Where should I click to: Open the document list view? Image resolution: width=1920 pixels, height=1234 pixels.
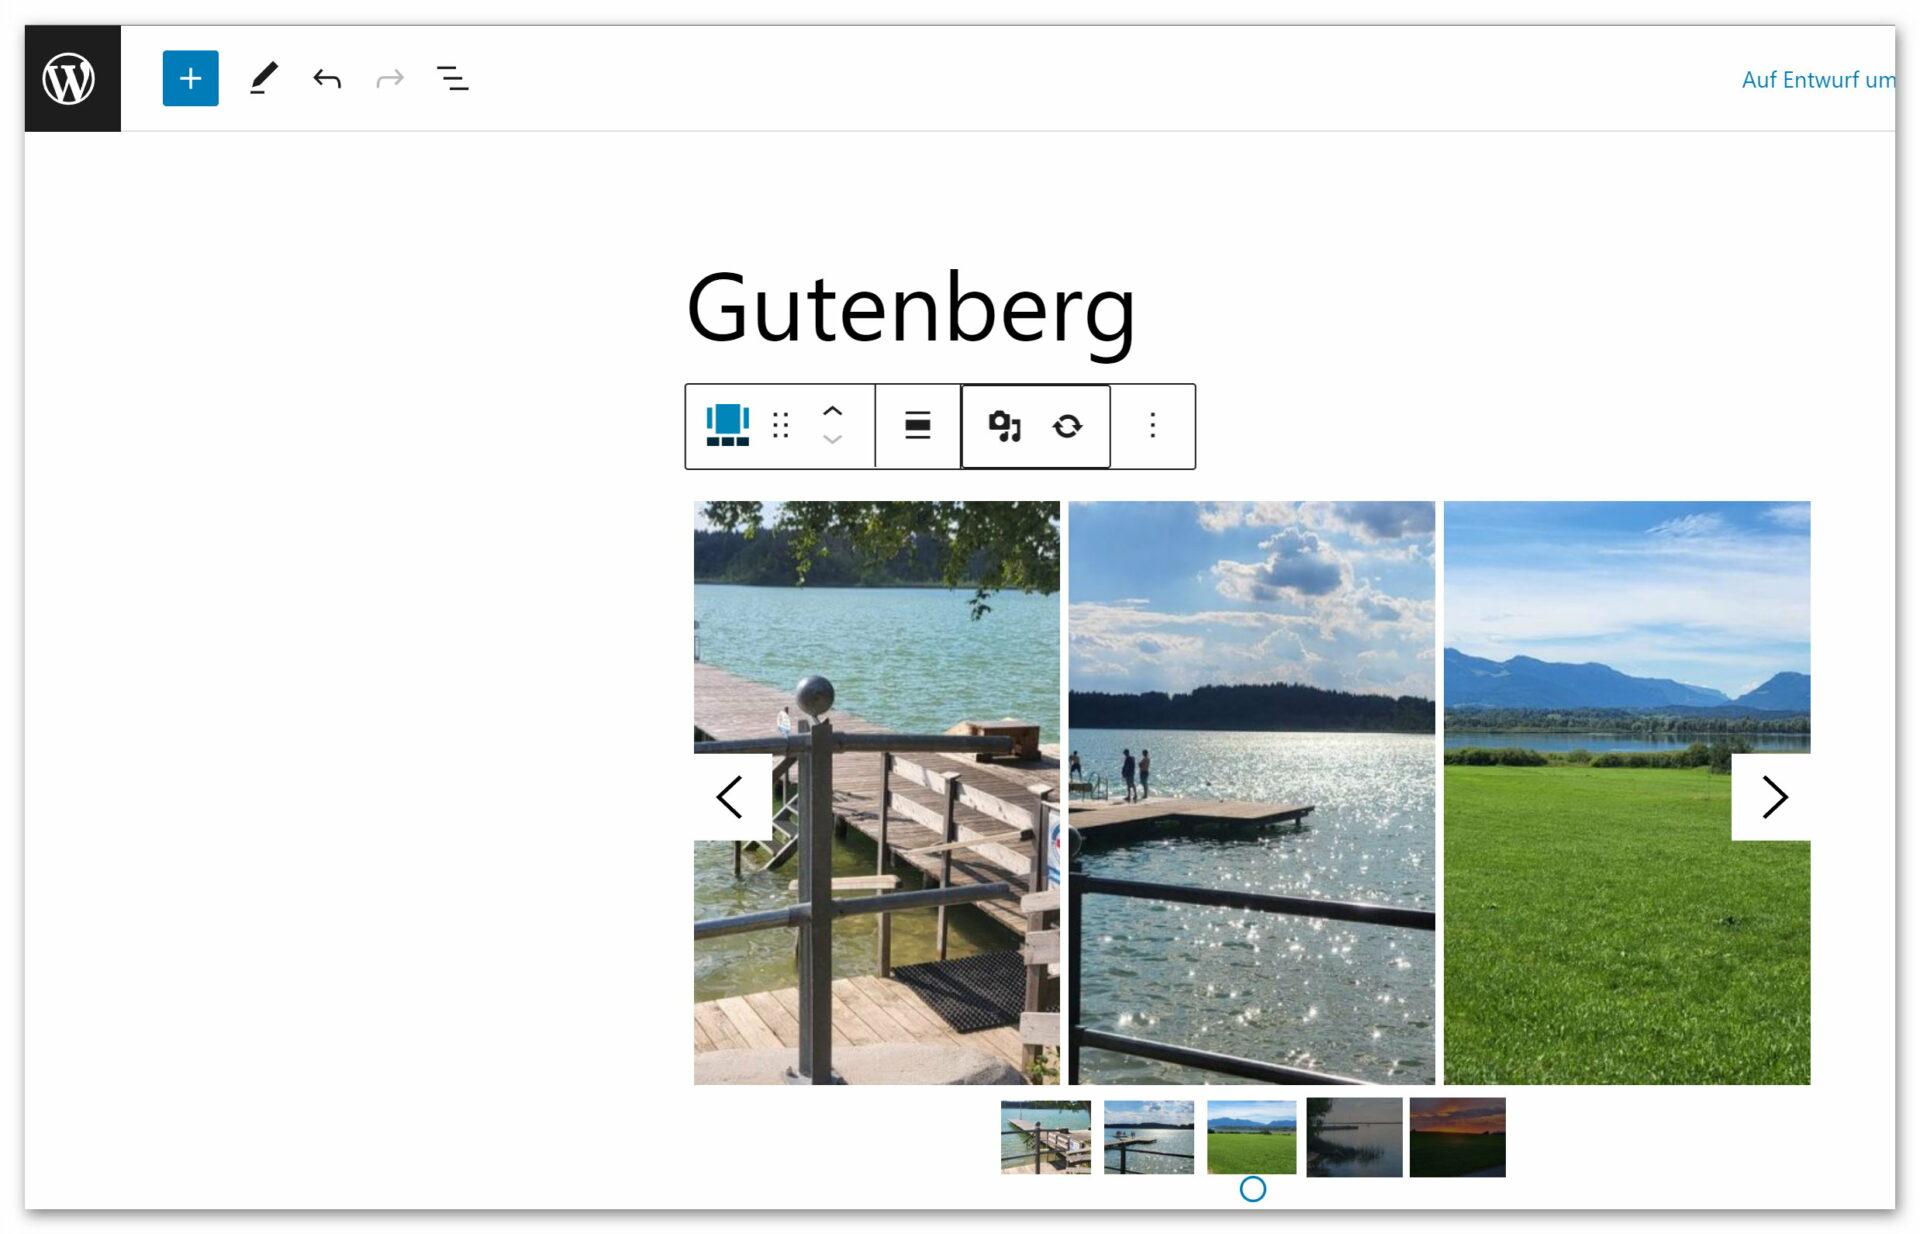452,78
